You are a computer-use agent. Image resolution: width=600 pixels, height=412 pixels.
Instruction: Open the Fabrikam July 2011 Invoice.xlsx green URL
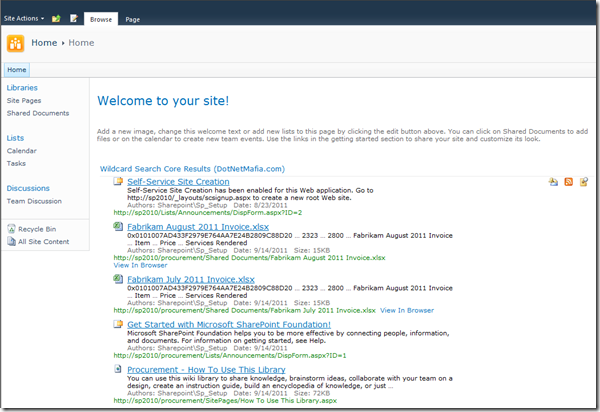pos(245,311)
